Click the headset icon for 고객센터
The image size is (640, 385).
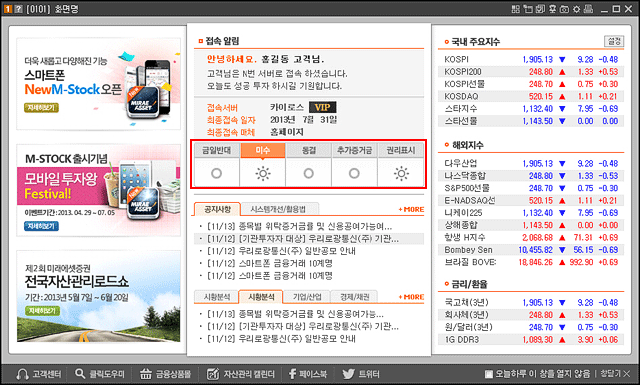click(x=22, y=374)
